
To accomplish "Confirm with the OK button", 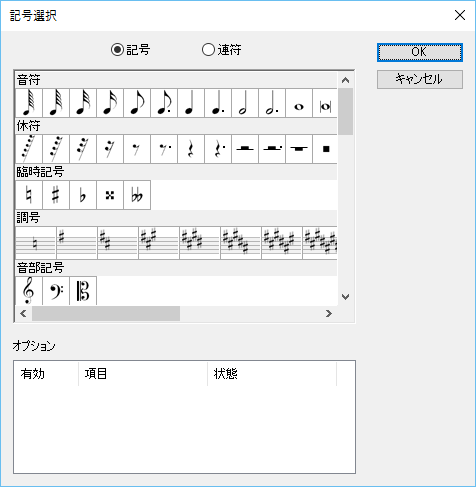I will click(420, 52).
